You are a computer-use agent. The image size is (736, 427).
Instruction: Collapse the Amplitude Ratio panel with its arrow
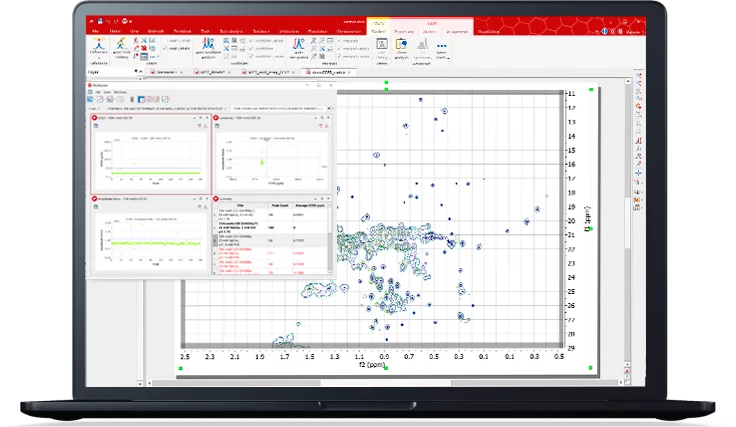[x=194, y=198]
